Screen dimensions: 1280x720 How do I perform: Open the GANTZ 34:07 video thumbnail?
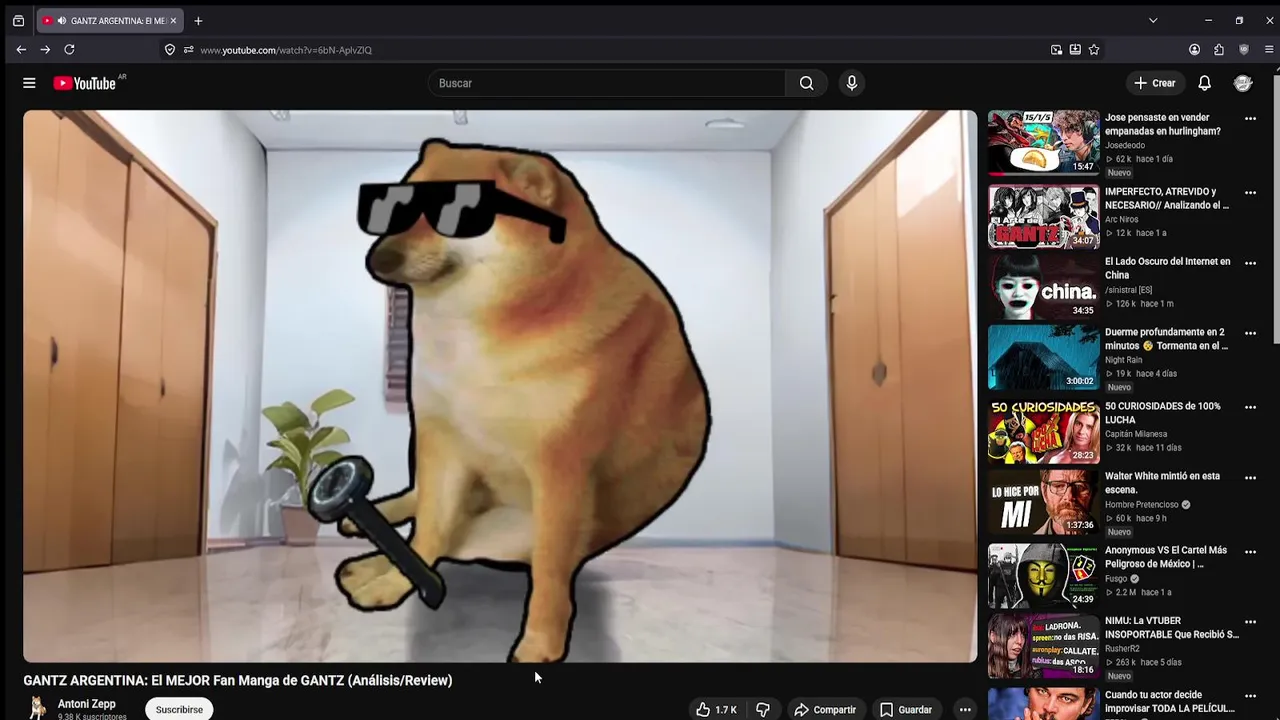(x=1043, y=216)
